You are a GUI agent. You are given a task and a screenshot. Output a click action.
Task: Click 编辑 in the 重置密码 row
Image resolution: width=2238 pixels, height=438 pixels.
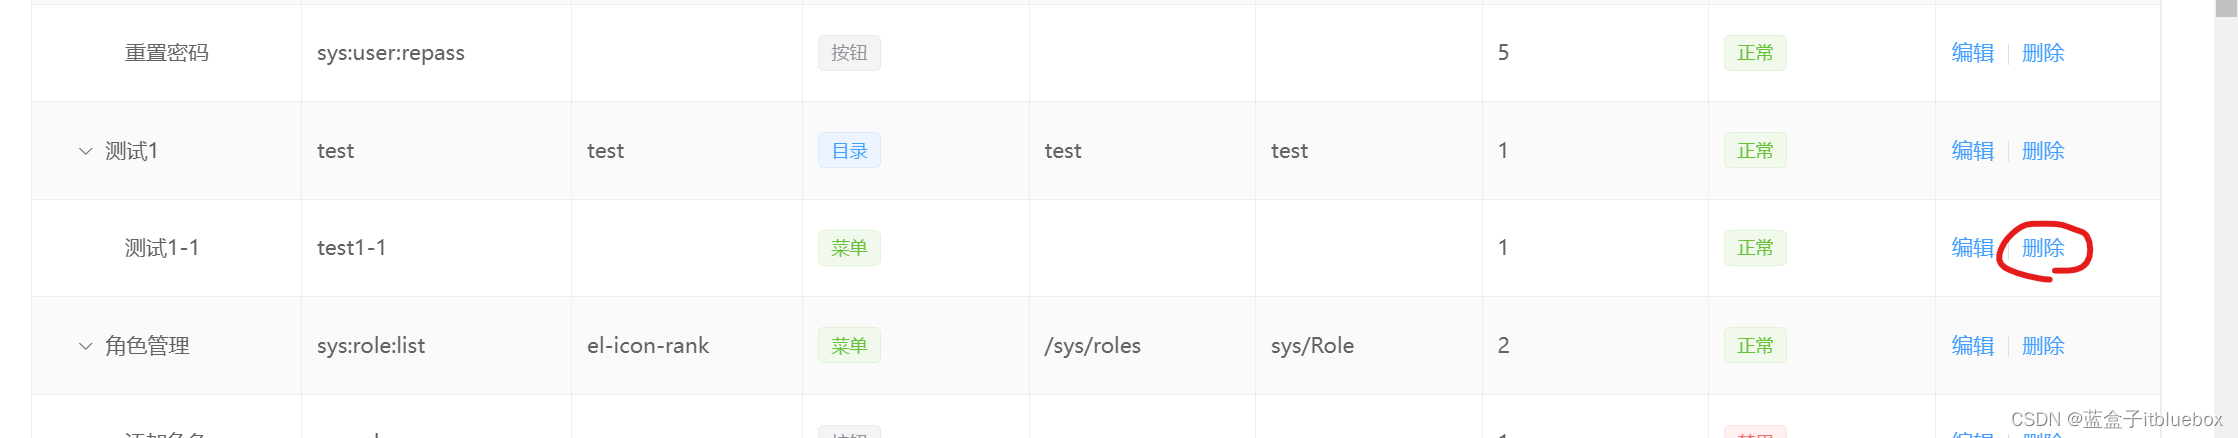coord(1972,53)
